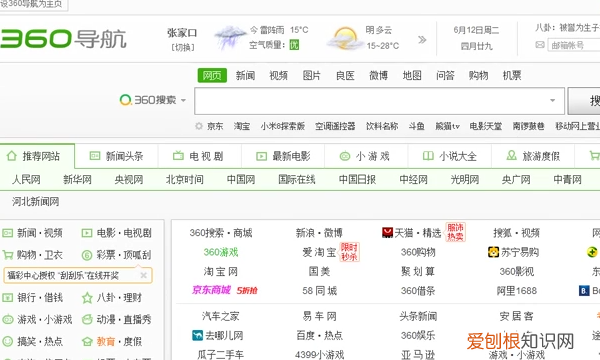600x360 pixels.
Task: Click today's thunderstorm weather icon
Action: tap(230, 37)
